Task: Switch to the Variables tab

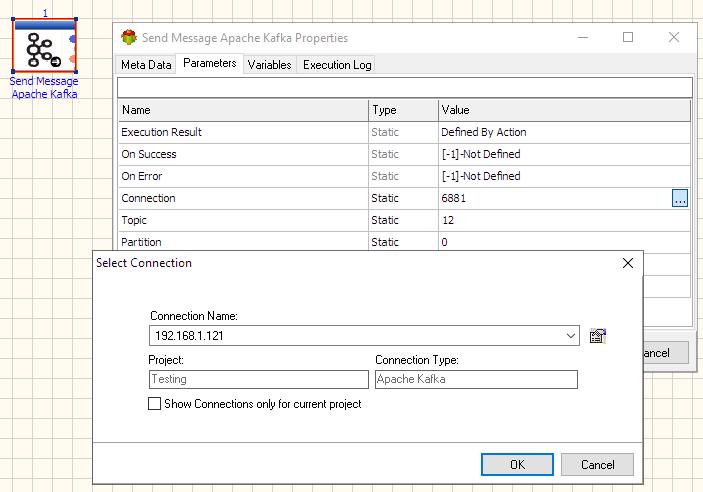Action: tap(269, 65)
